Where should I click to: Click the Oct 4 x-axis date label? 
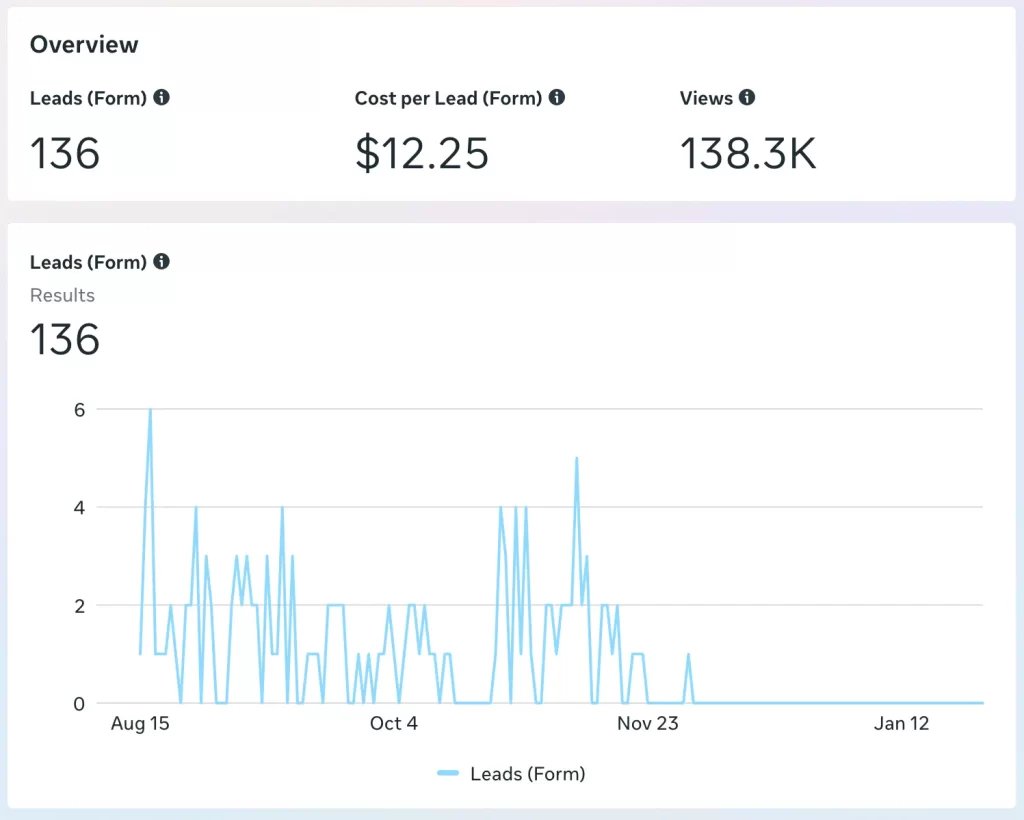[x=393, y=723]
